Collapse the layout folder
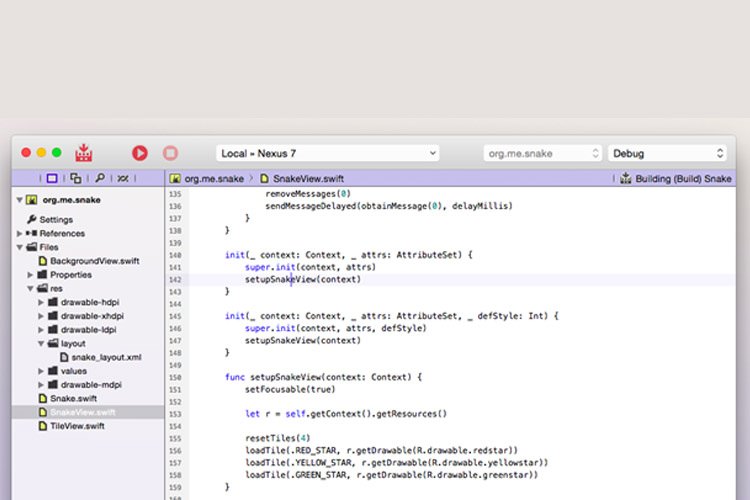The image size is (750, 500). (41, 344)
